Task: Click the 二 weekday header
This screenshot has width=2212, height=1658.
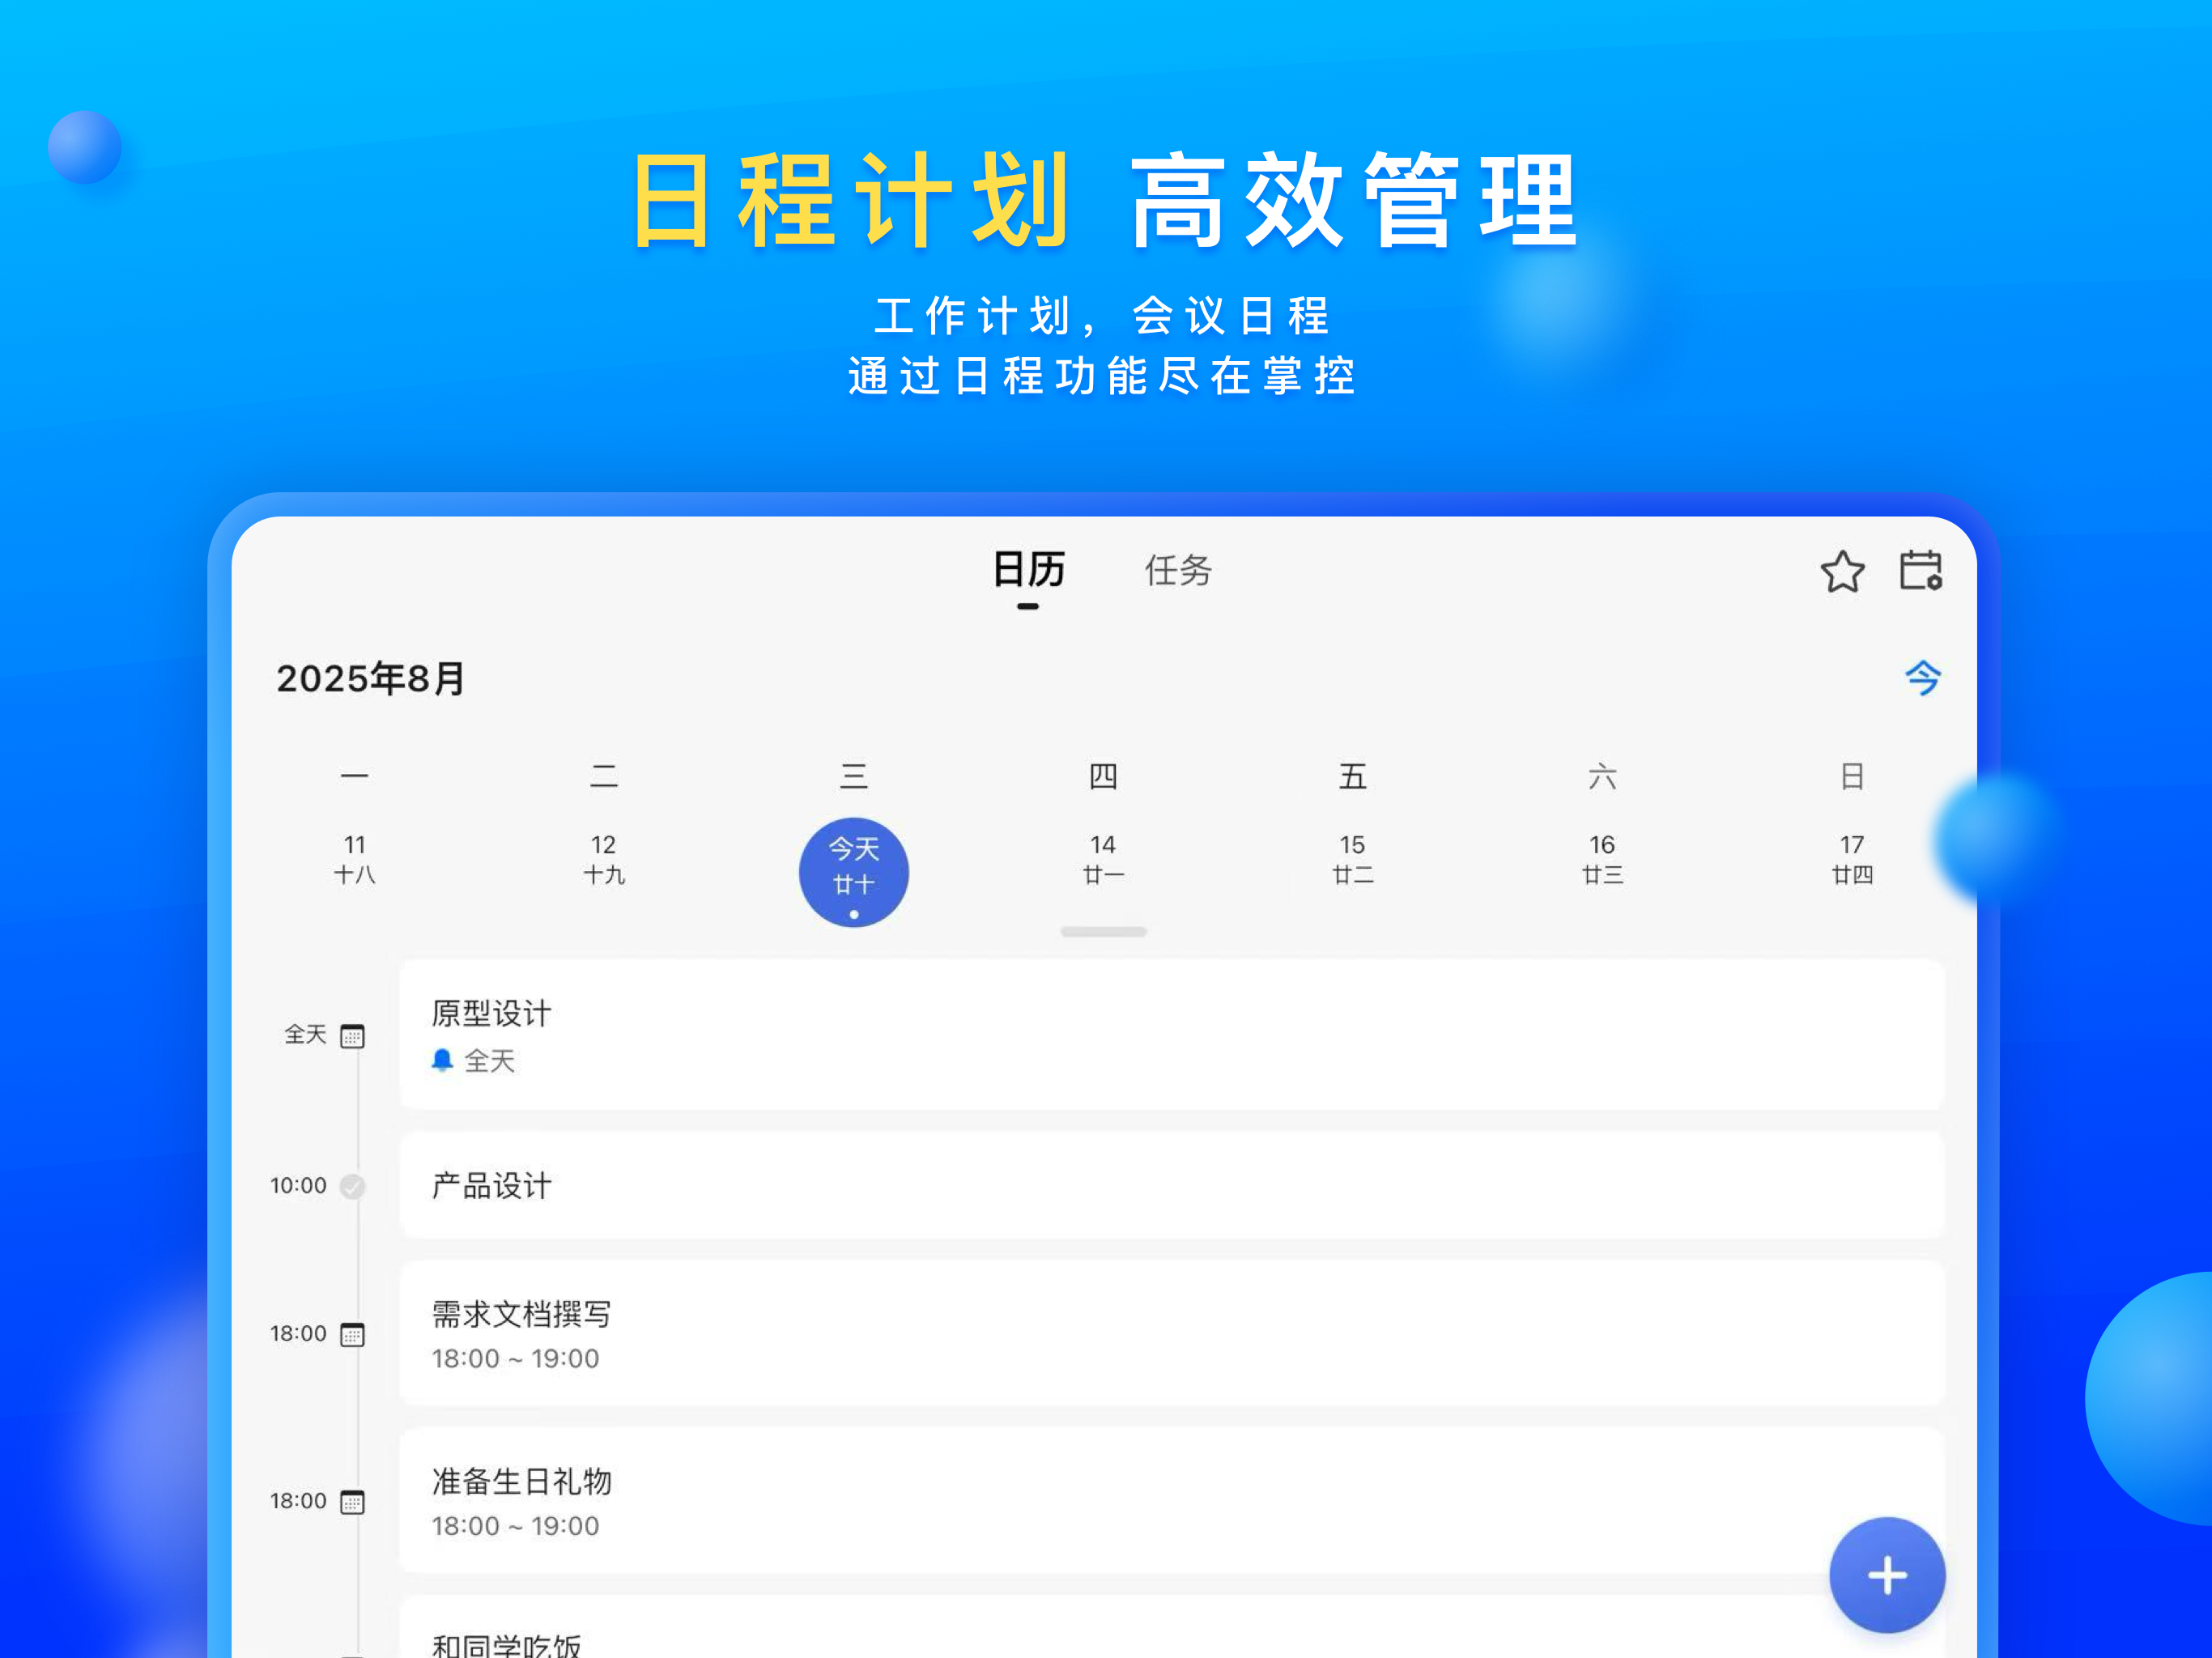Action: pos(603,776)
